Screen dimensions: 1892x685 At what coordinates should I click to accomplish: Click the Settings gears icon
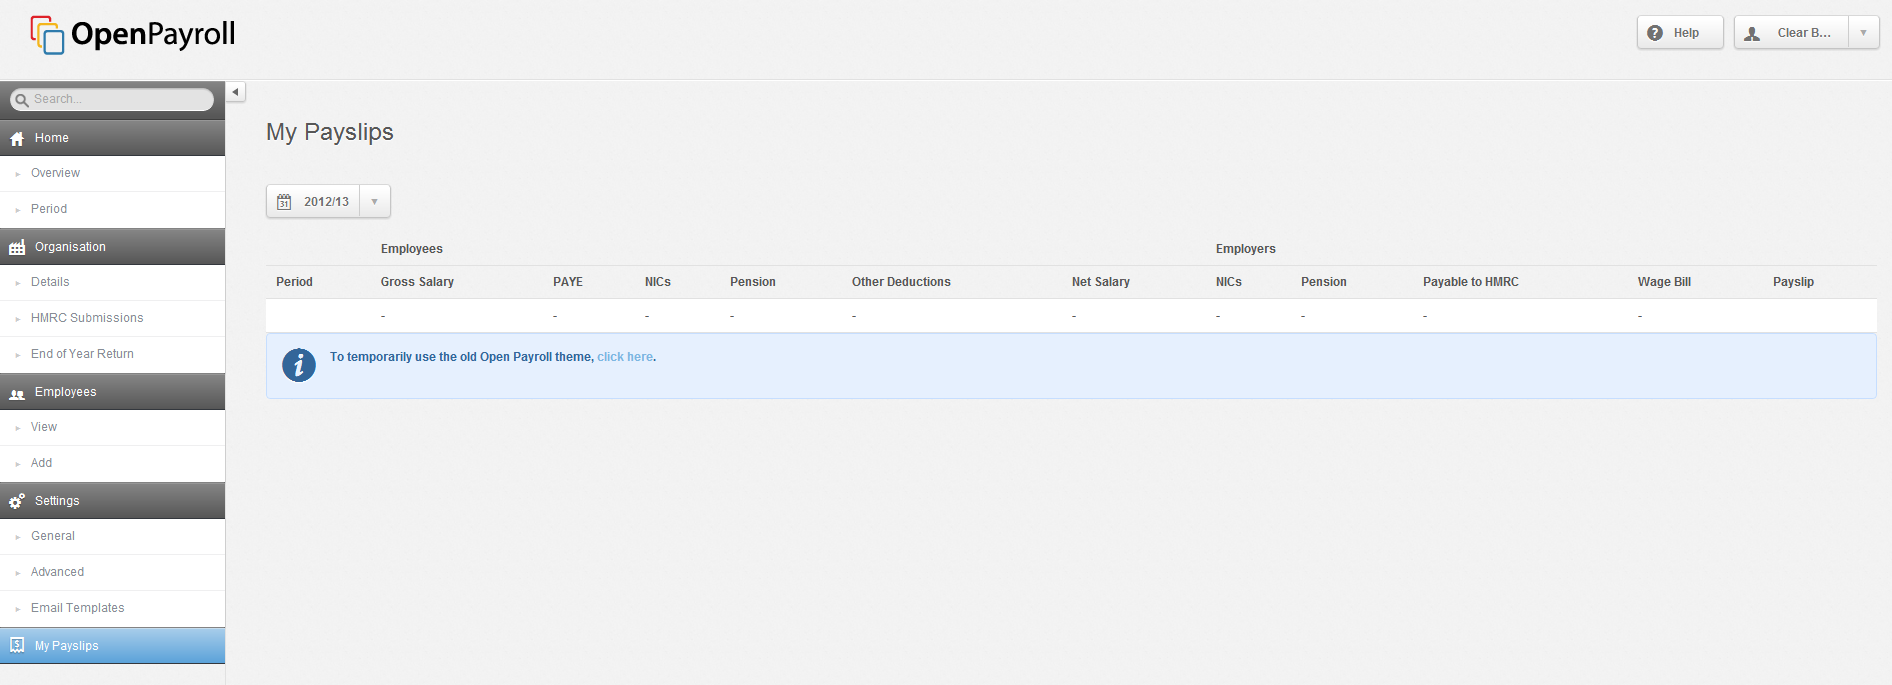coord(17,501)
